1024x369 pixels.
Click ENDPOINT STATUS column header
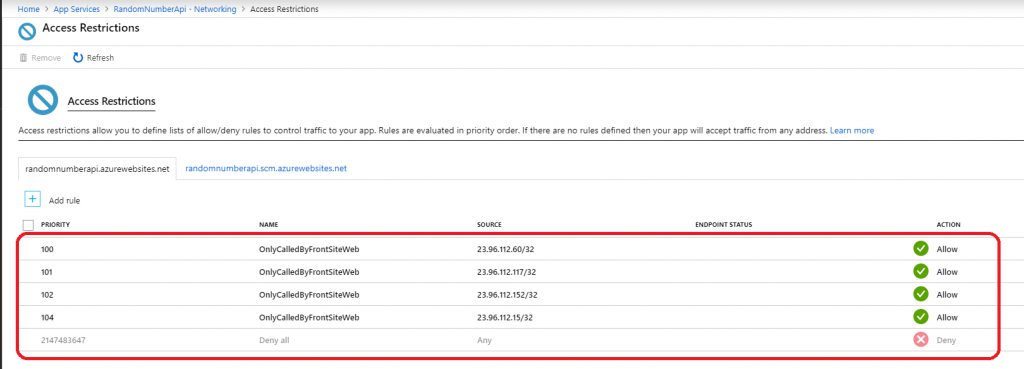724,225
